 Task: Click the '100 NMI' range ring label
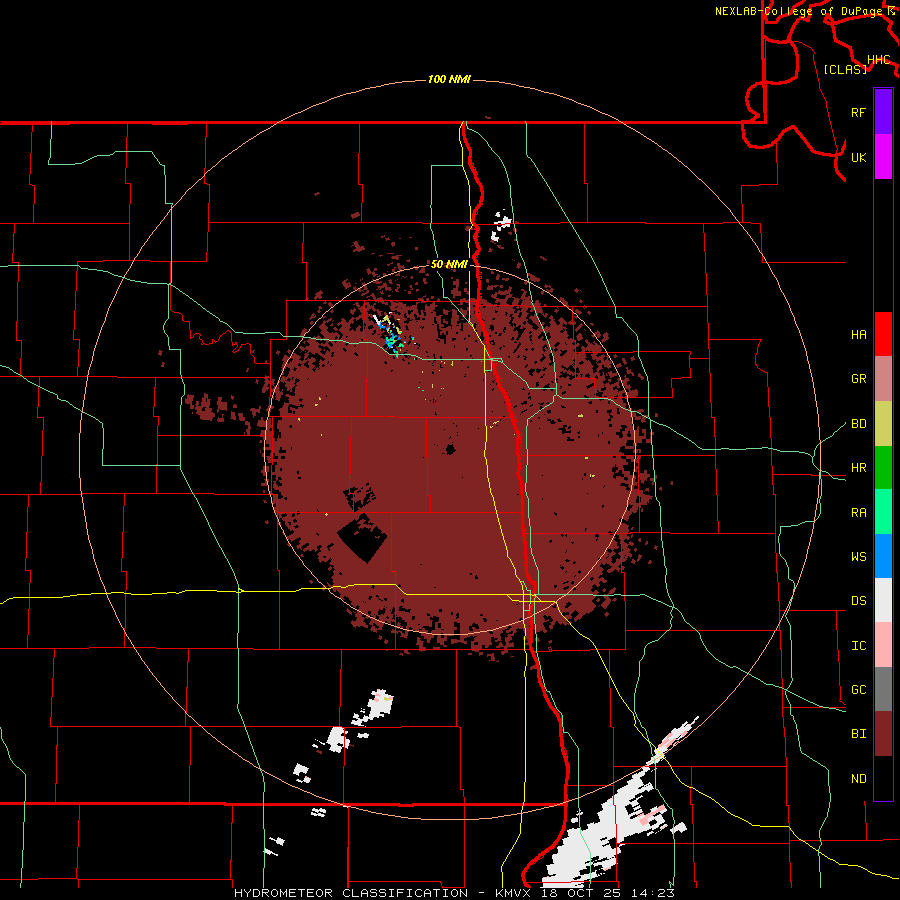pyautogui.click(x=449, y=79)
